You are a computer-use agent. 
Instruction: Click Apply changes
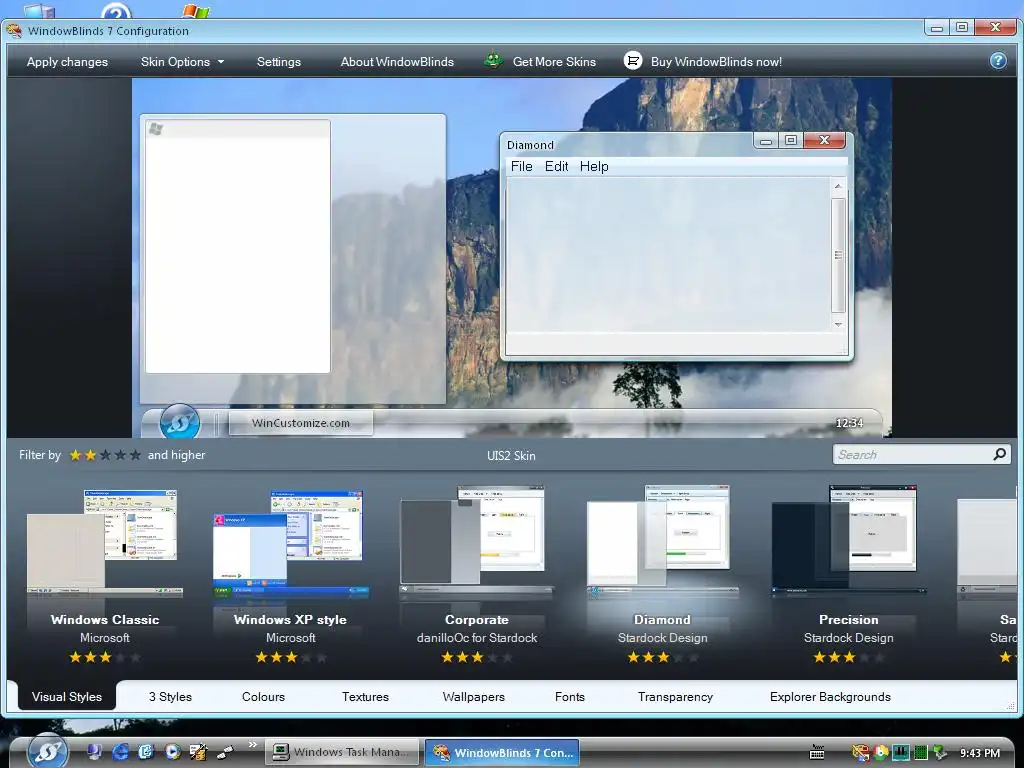pos(67,61)
